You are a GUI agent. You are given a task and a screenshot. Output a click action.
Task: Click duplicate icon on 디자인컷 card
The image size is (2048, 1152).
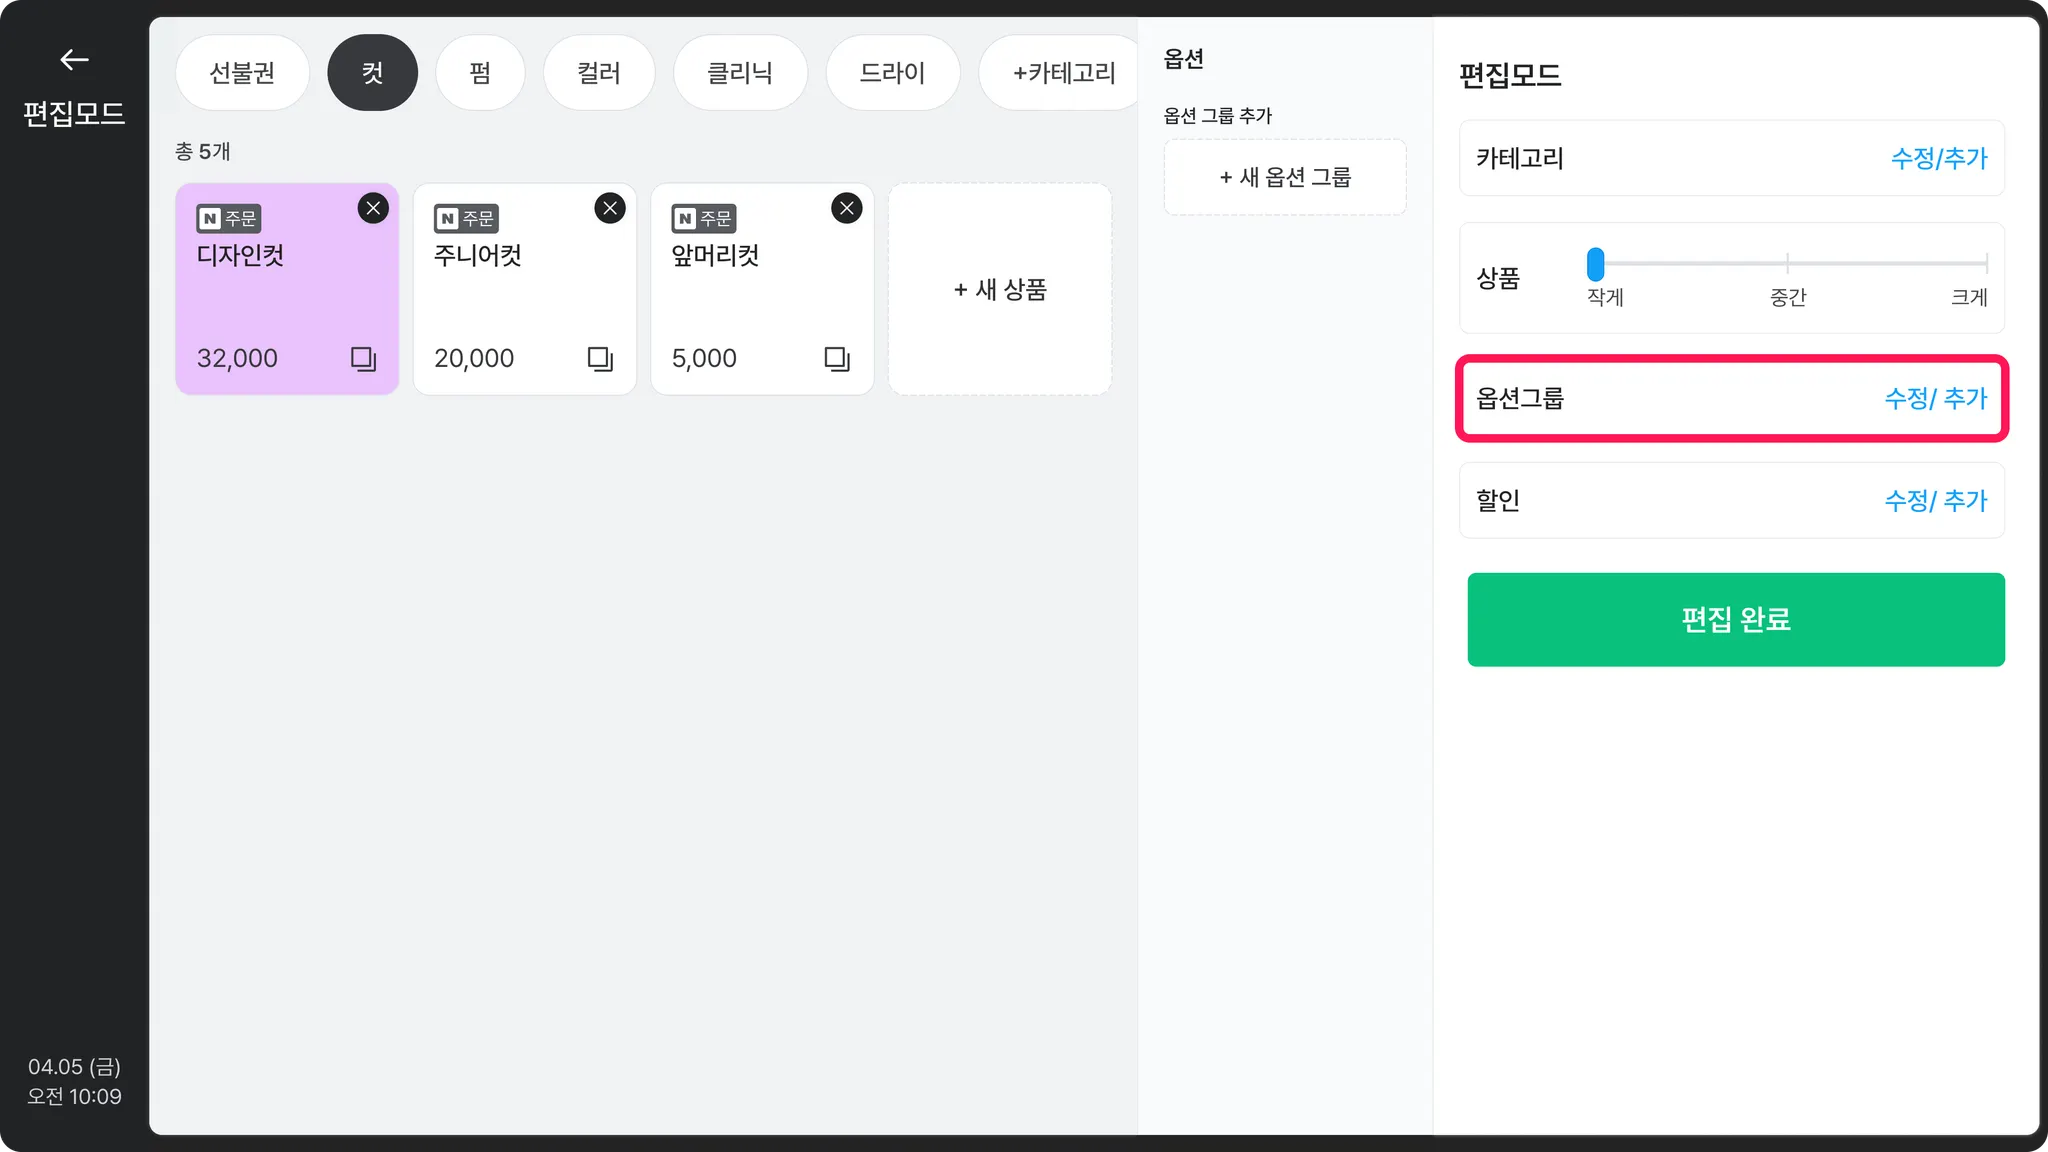coord(363,359)
